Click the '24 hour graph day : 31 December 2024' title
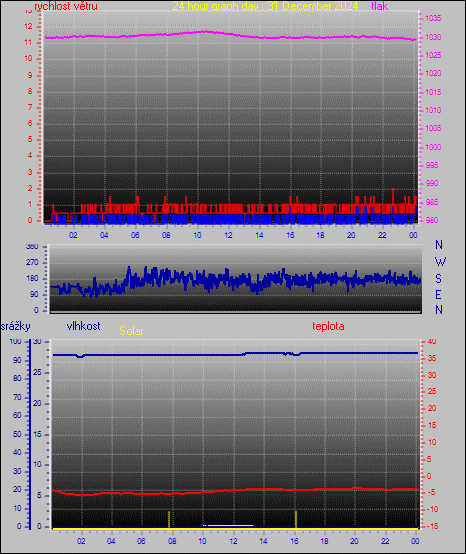Screen dimensions: 466x554 pos(265,6)
